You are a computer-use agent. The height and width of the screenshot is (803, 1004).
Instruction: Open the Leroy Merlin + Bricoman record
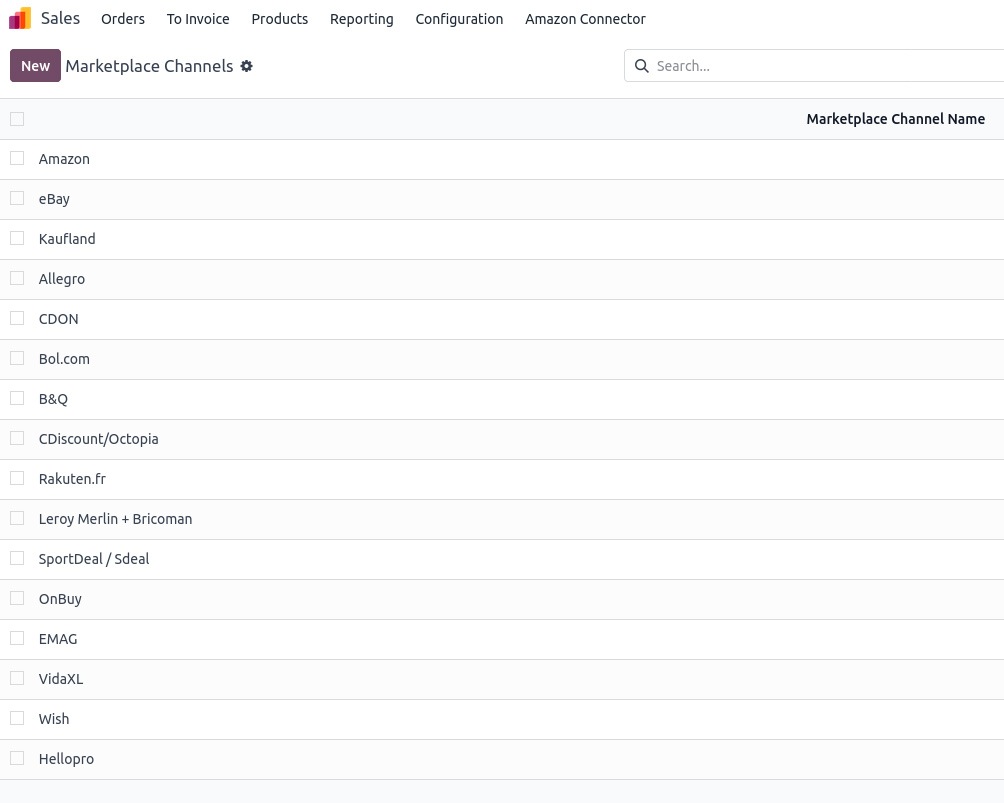[115, 519]
